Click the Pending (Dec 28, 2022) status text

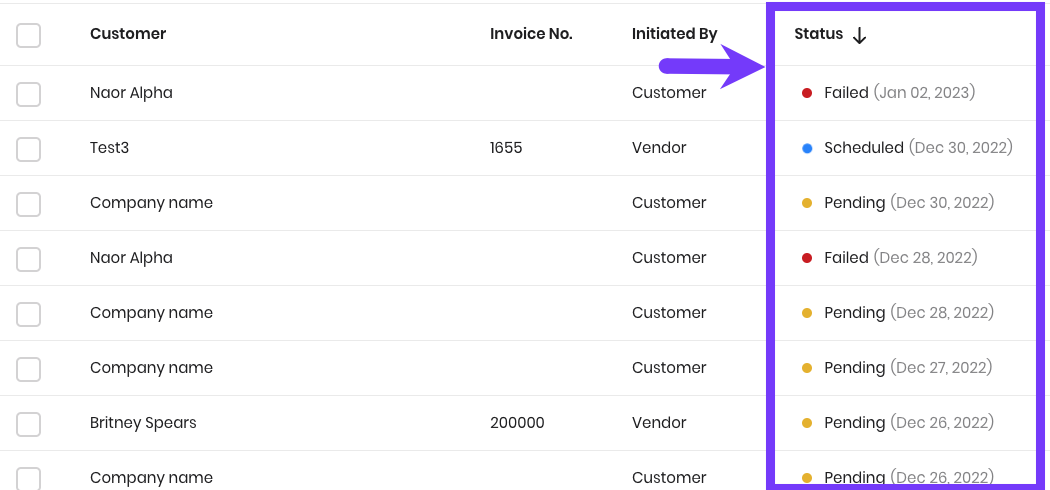[x=909, y=313]
